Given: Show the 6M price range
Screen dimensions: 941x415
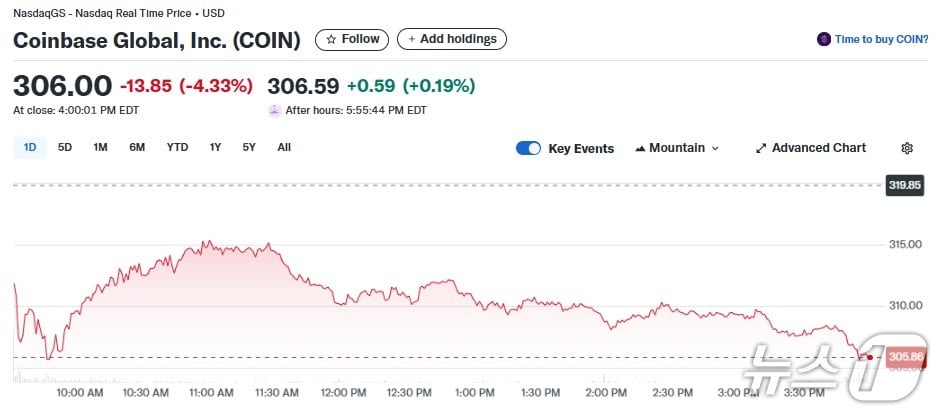Looking at the screenshot, I should pyautogui.click(x=137, y=147).
